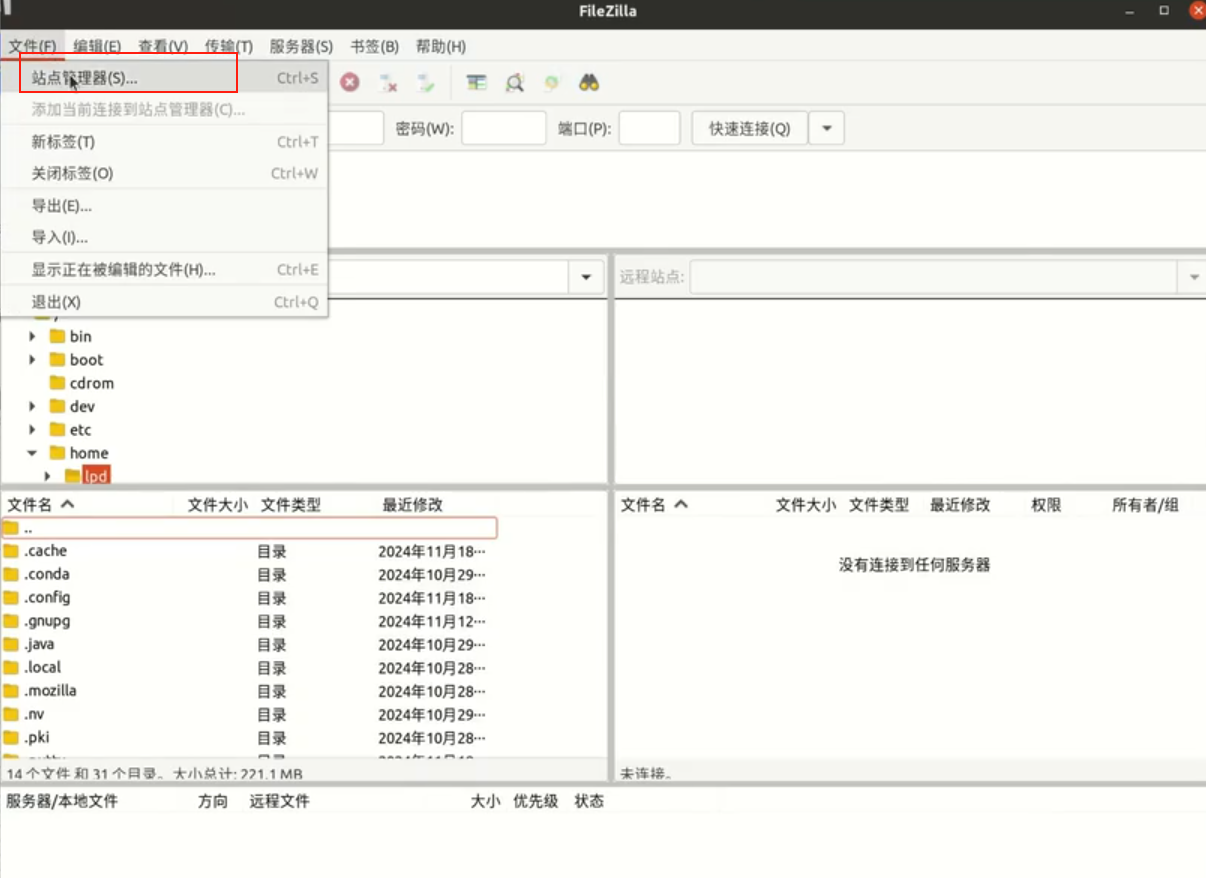Choose 新标签(T) menu entry

(x=164, y=142)
